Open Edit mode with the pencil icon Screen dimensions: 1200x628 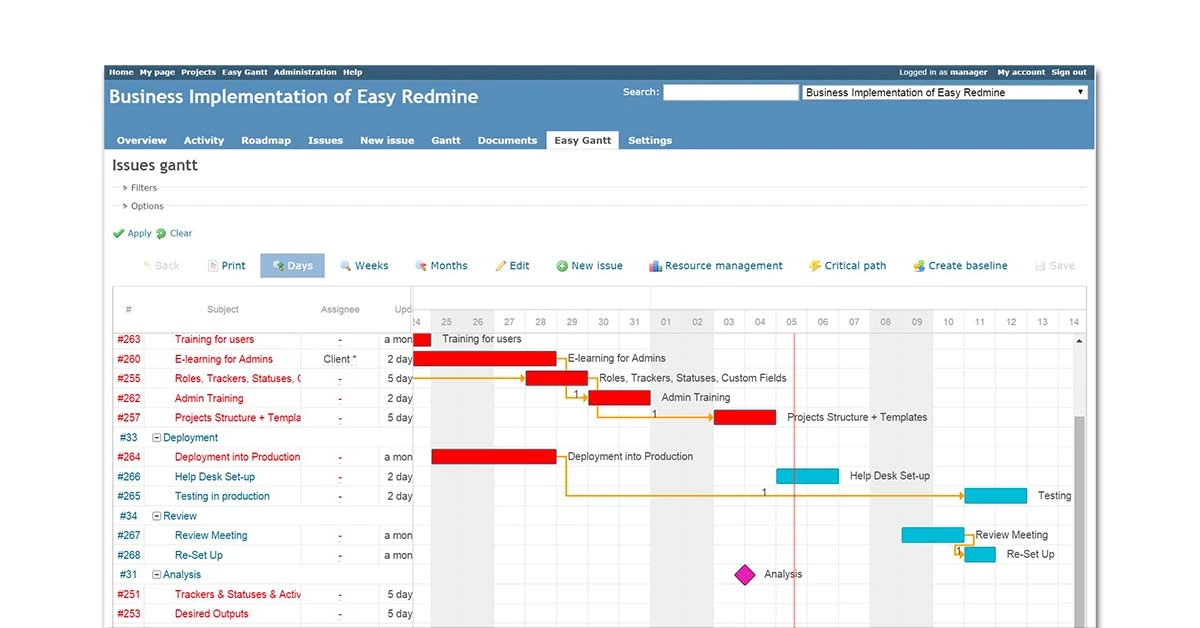click(513, 265)
